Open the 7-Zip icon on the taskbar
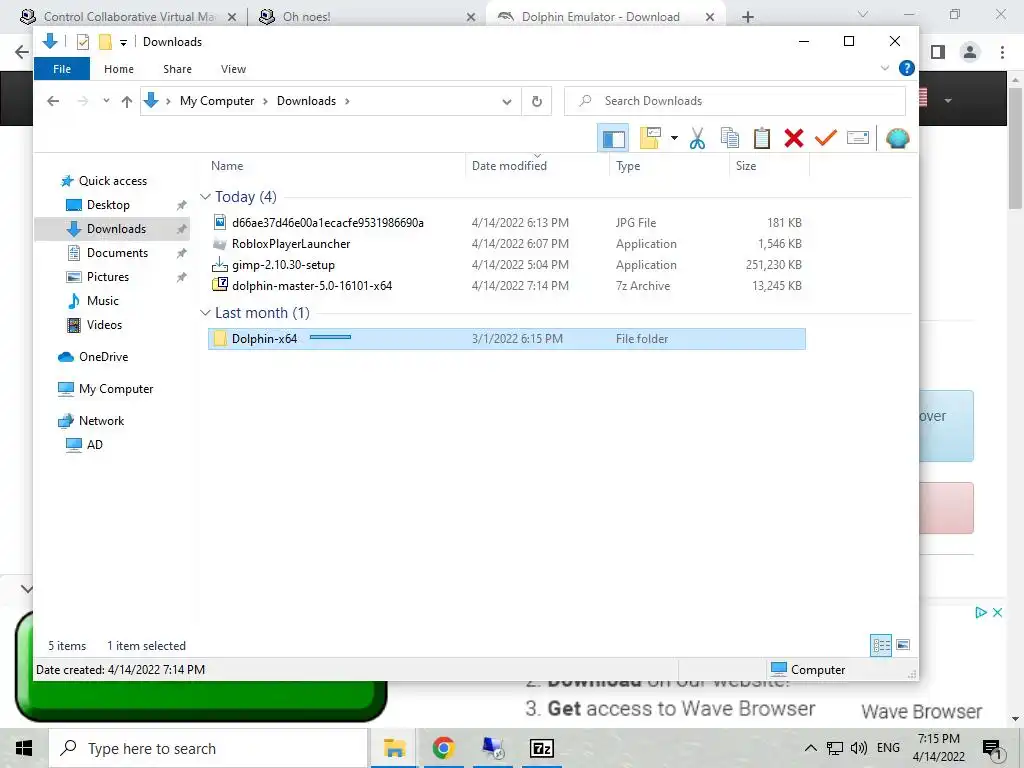 [542, 748]
